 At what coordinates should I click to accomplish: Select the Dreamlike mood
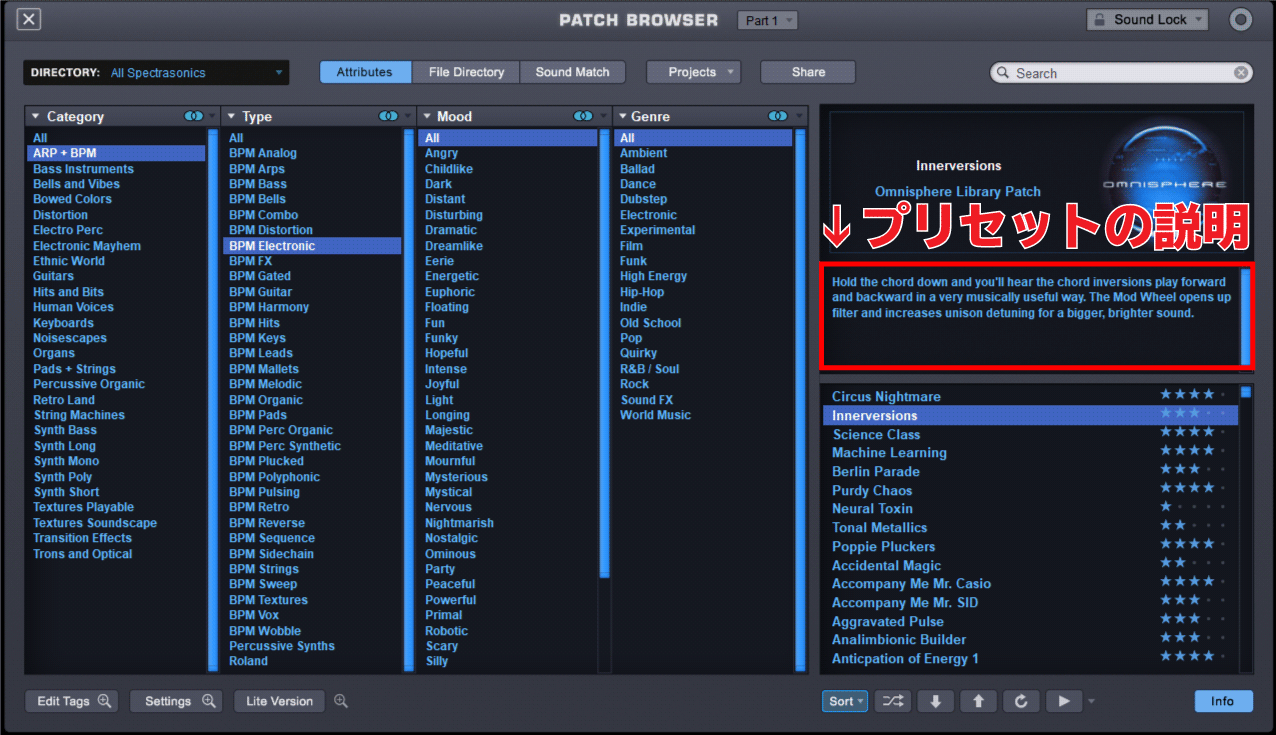pos(454,246)
